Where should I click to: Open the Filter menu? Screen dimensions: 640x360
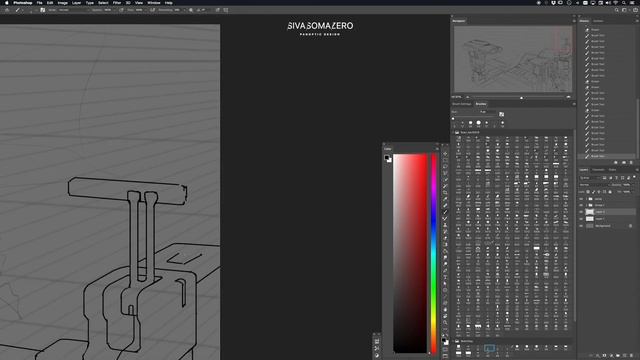click(117, 3)
